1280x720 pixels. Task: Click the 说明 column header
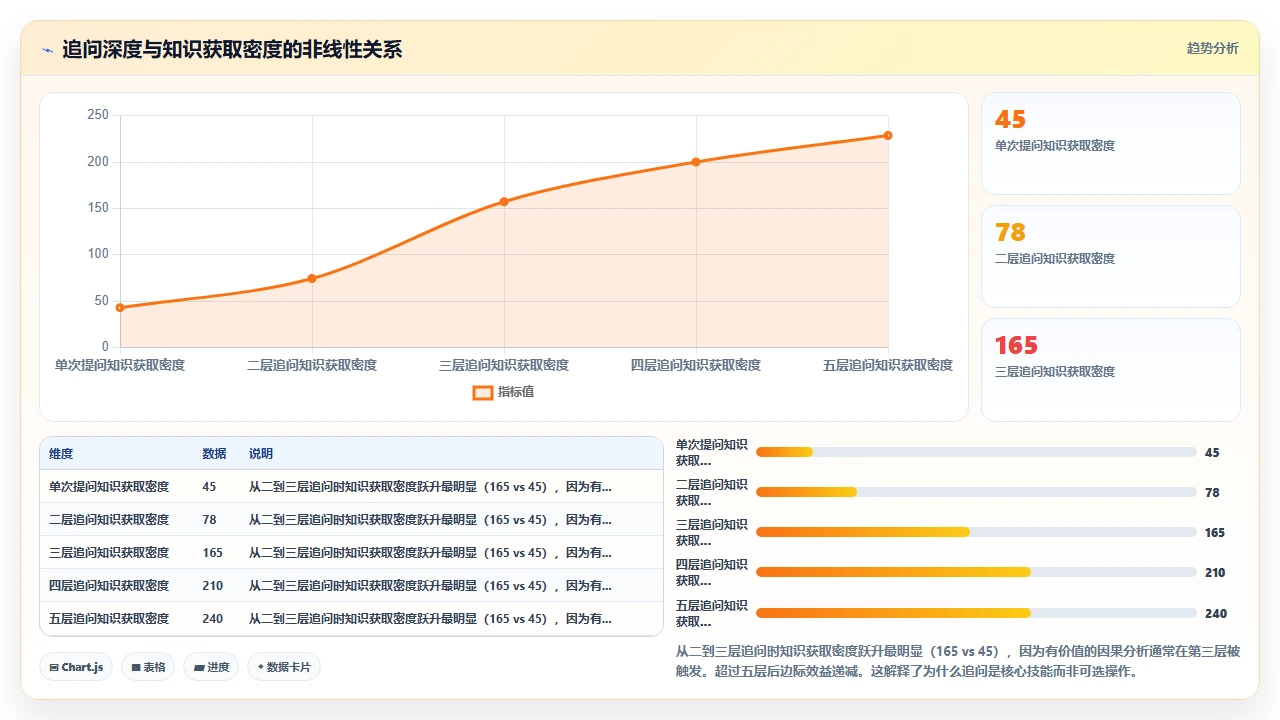(261, 454)
